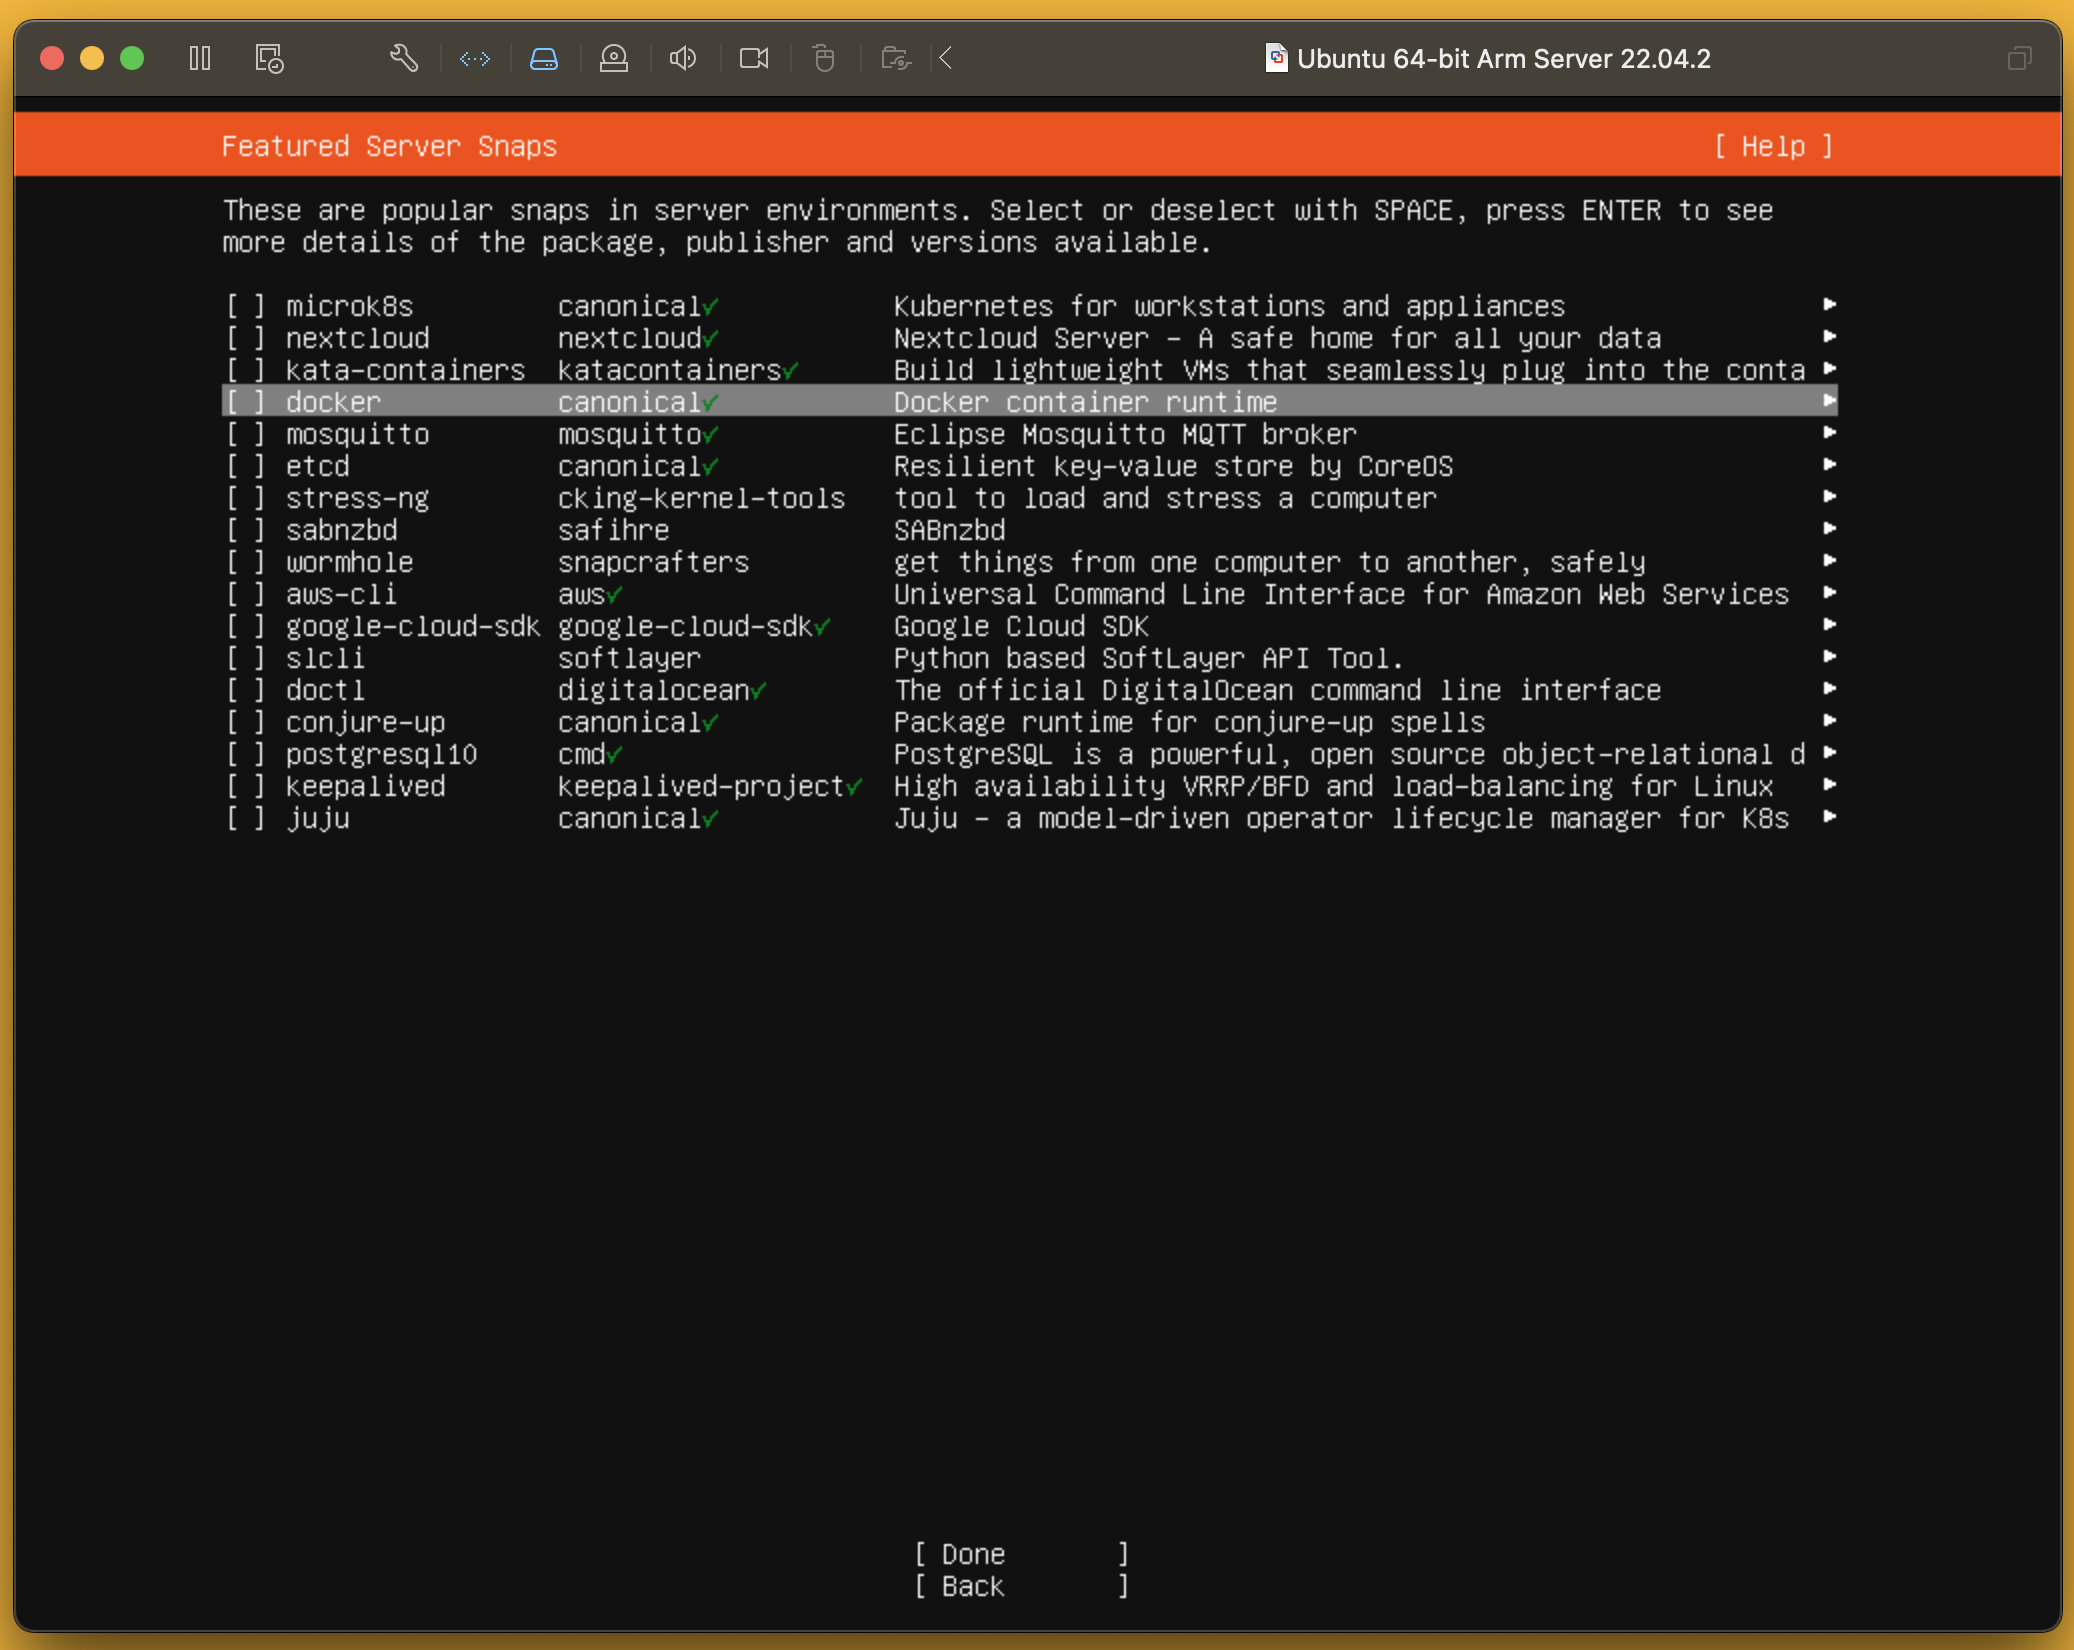The image size is (2074, 1650).
Task: Toggle the sabnzbd checkbox
Action: pyautogui.click(x=245, y=530)
